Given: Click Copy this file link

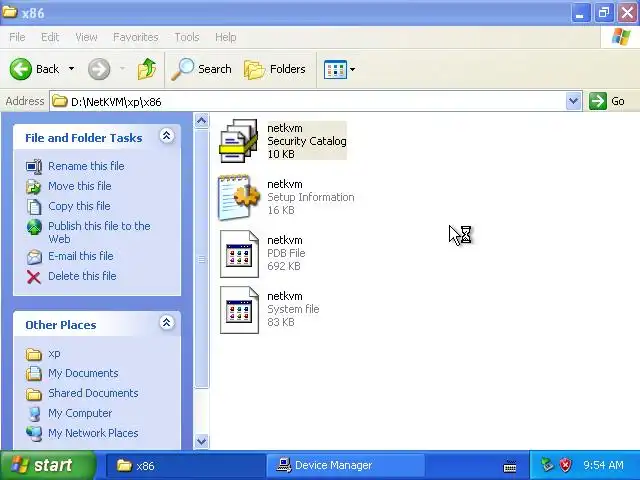Looking at the screenshot, I should tap(79, 206).
